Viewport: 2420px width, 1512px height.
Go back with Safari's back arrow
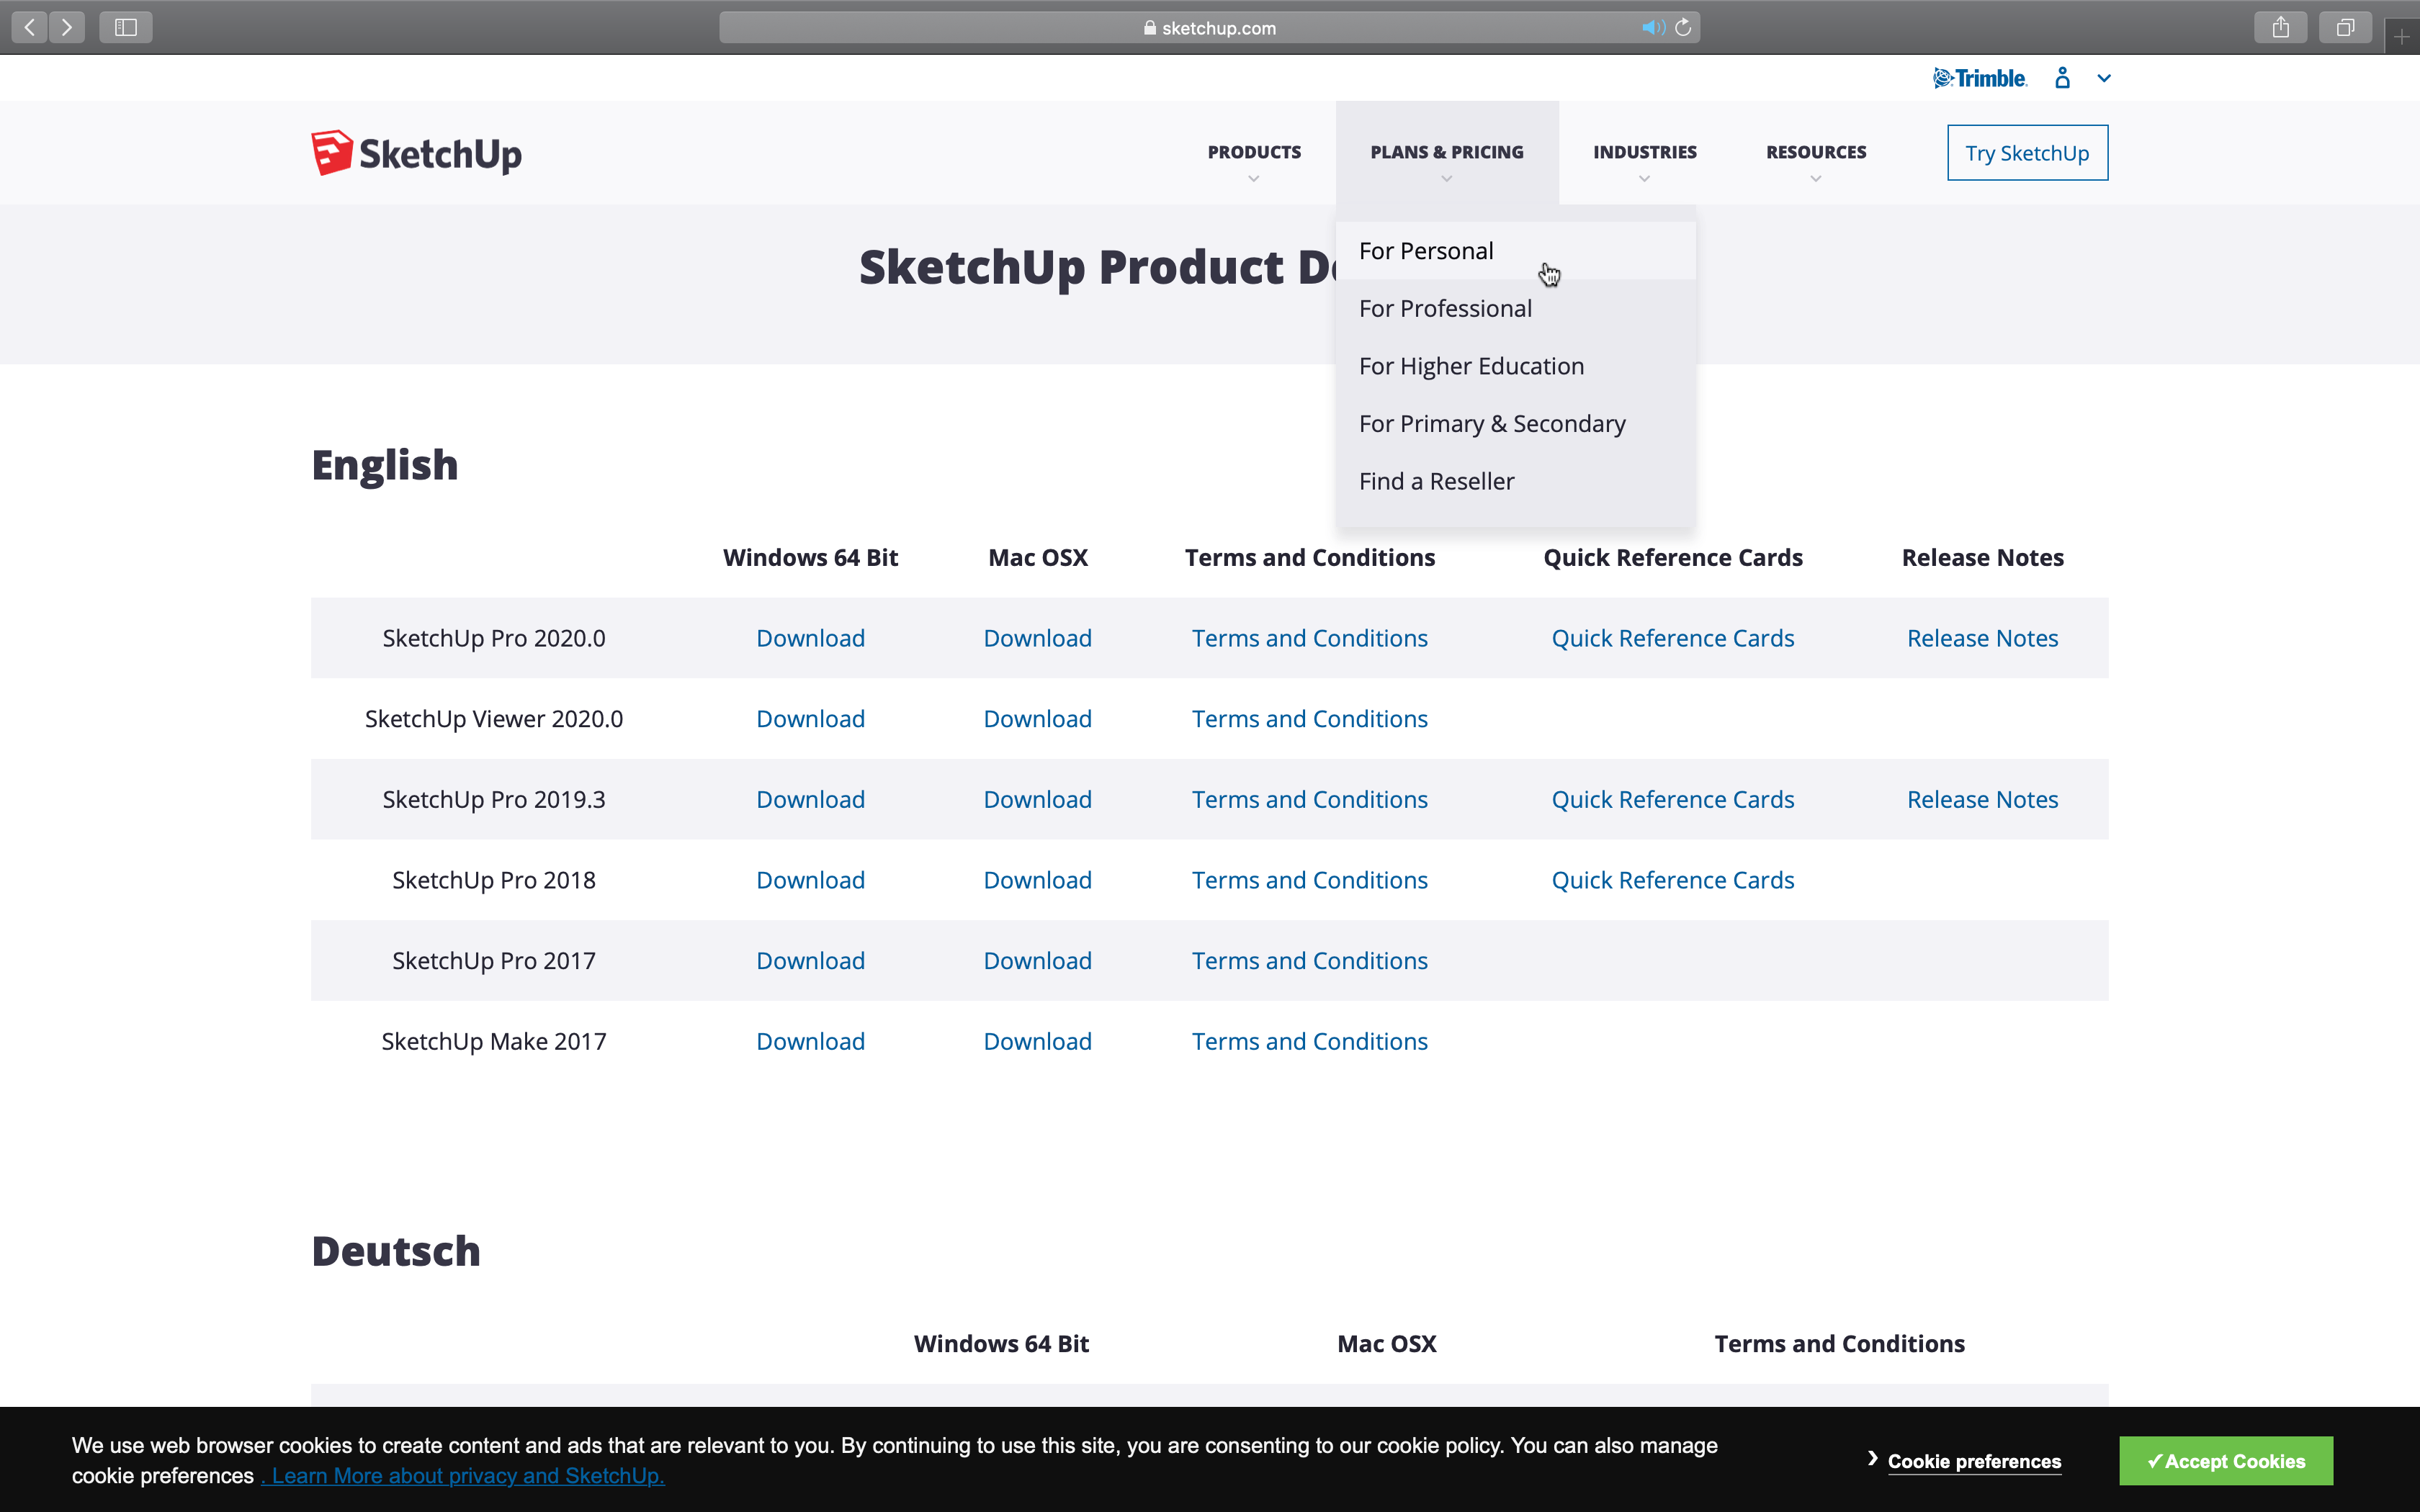pos(30,27)
